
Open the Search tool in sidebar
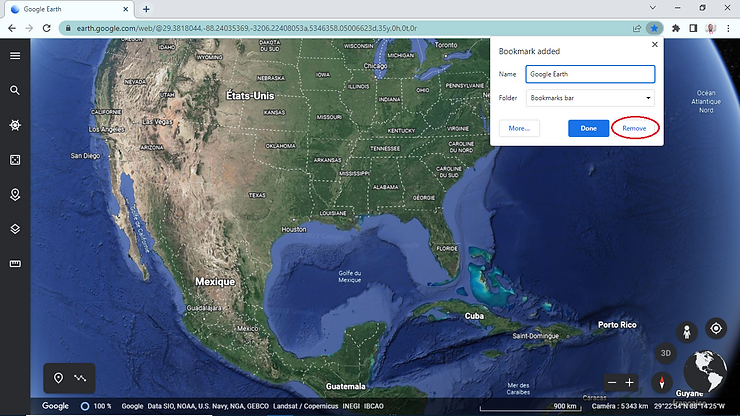click(x=15, y=90)
